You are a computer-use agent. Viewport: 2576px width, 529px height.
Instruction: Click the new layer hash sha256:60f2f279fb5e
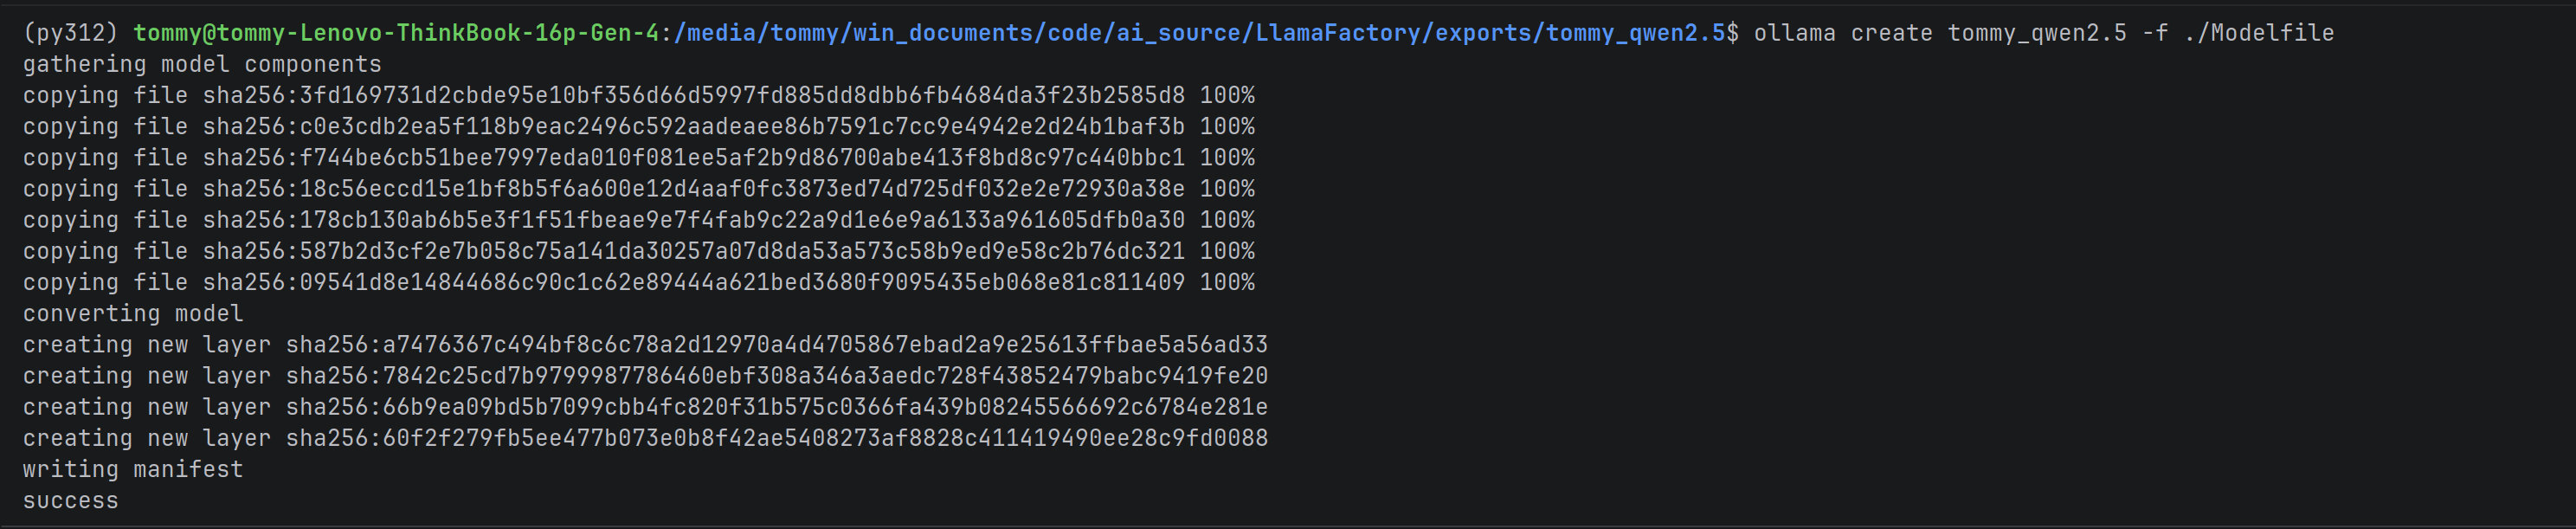click(777, 437)
